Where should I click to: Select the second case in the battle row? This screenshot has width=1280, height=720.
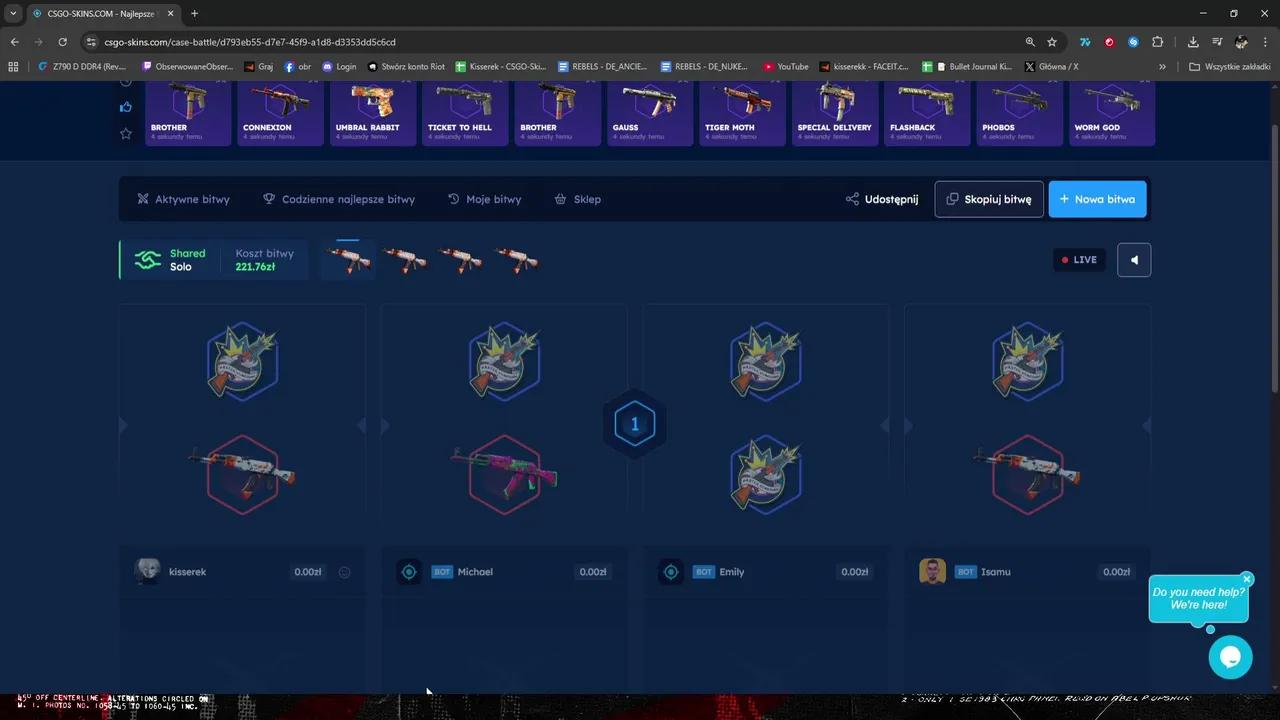(405, 260)
